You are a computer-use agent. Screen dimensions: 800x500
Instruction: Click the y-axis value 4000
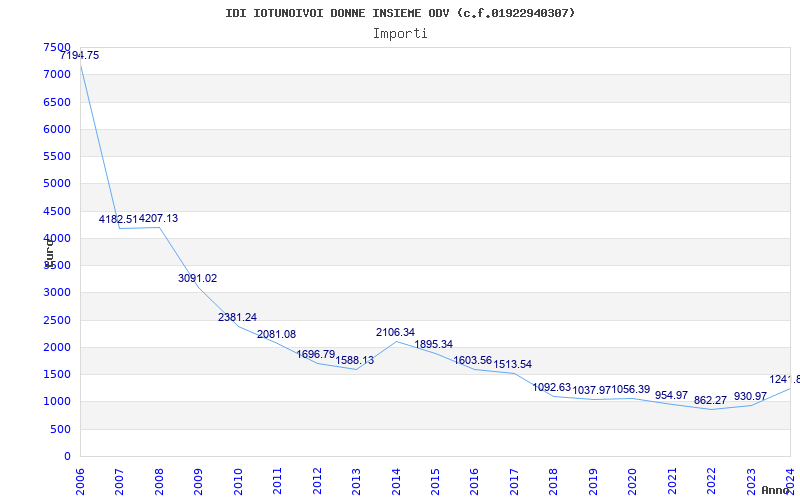coord(57,238)
